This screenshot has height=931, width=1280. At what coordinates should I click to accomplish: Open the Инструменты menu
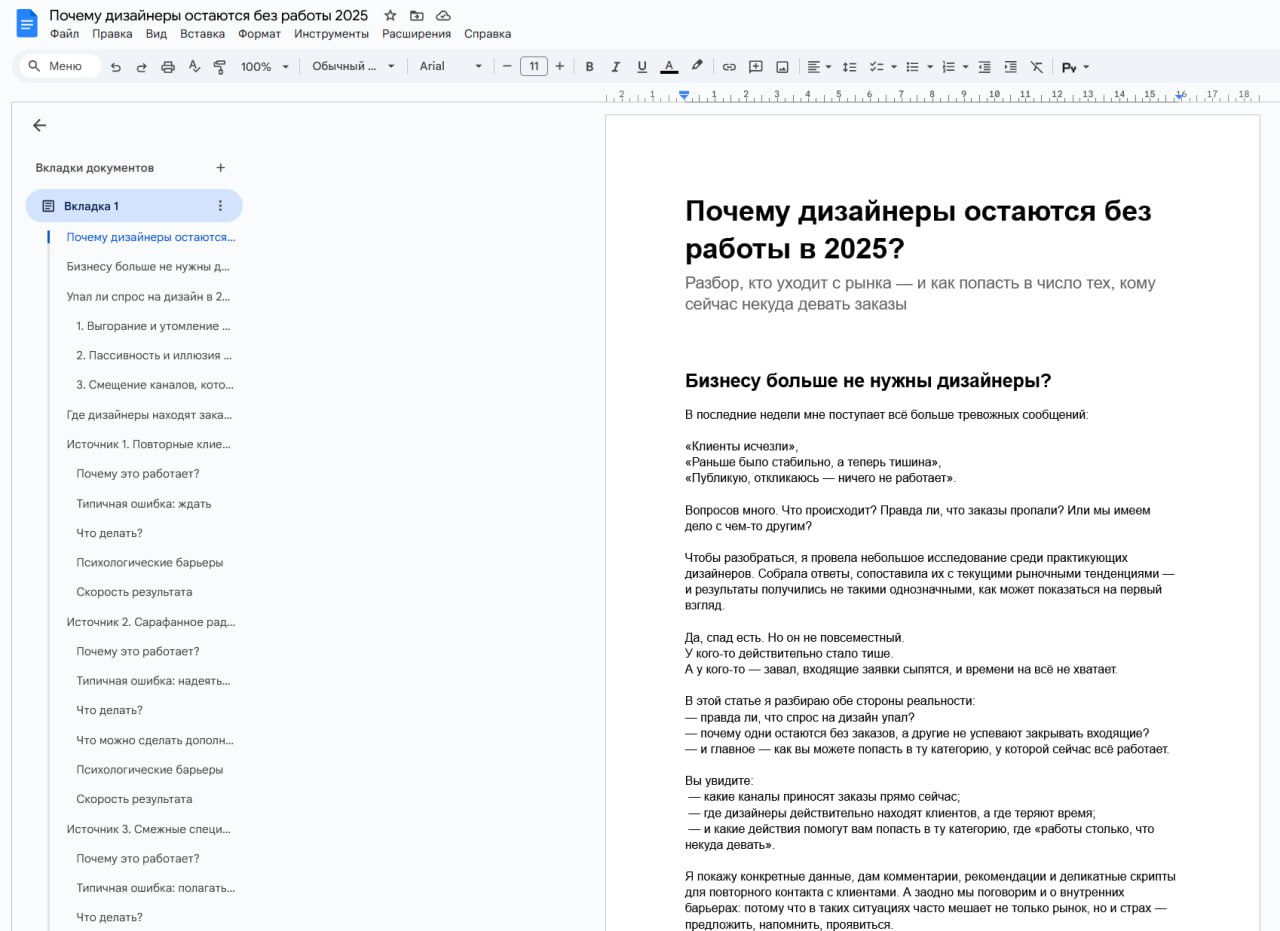pos(331,34)
